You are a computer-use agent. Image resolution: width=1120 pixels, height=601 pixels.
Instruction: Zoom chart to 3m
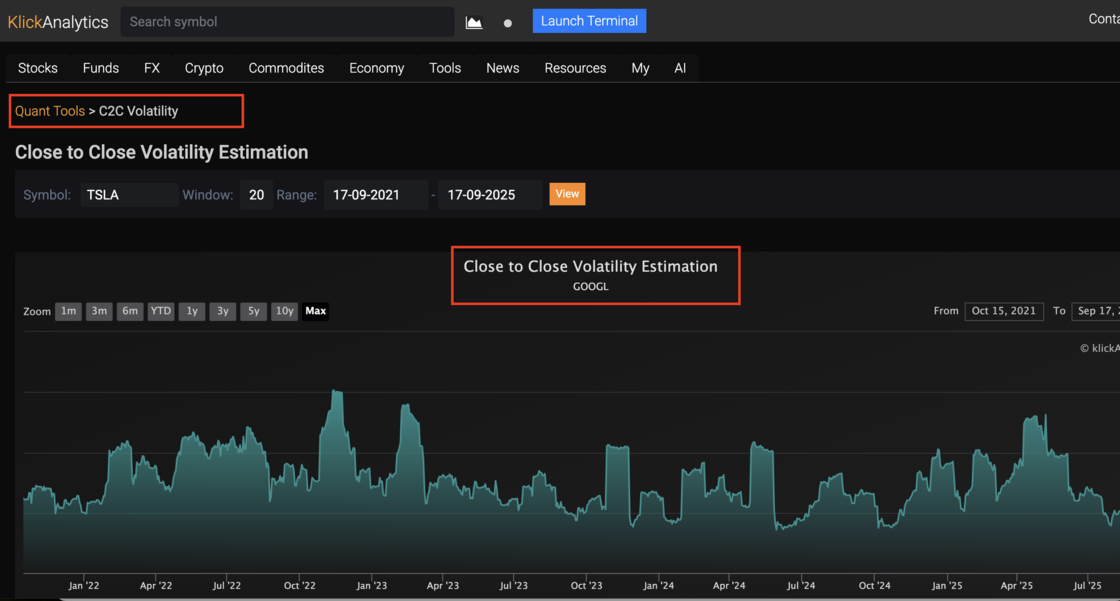point(99,311)
